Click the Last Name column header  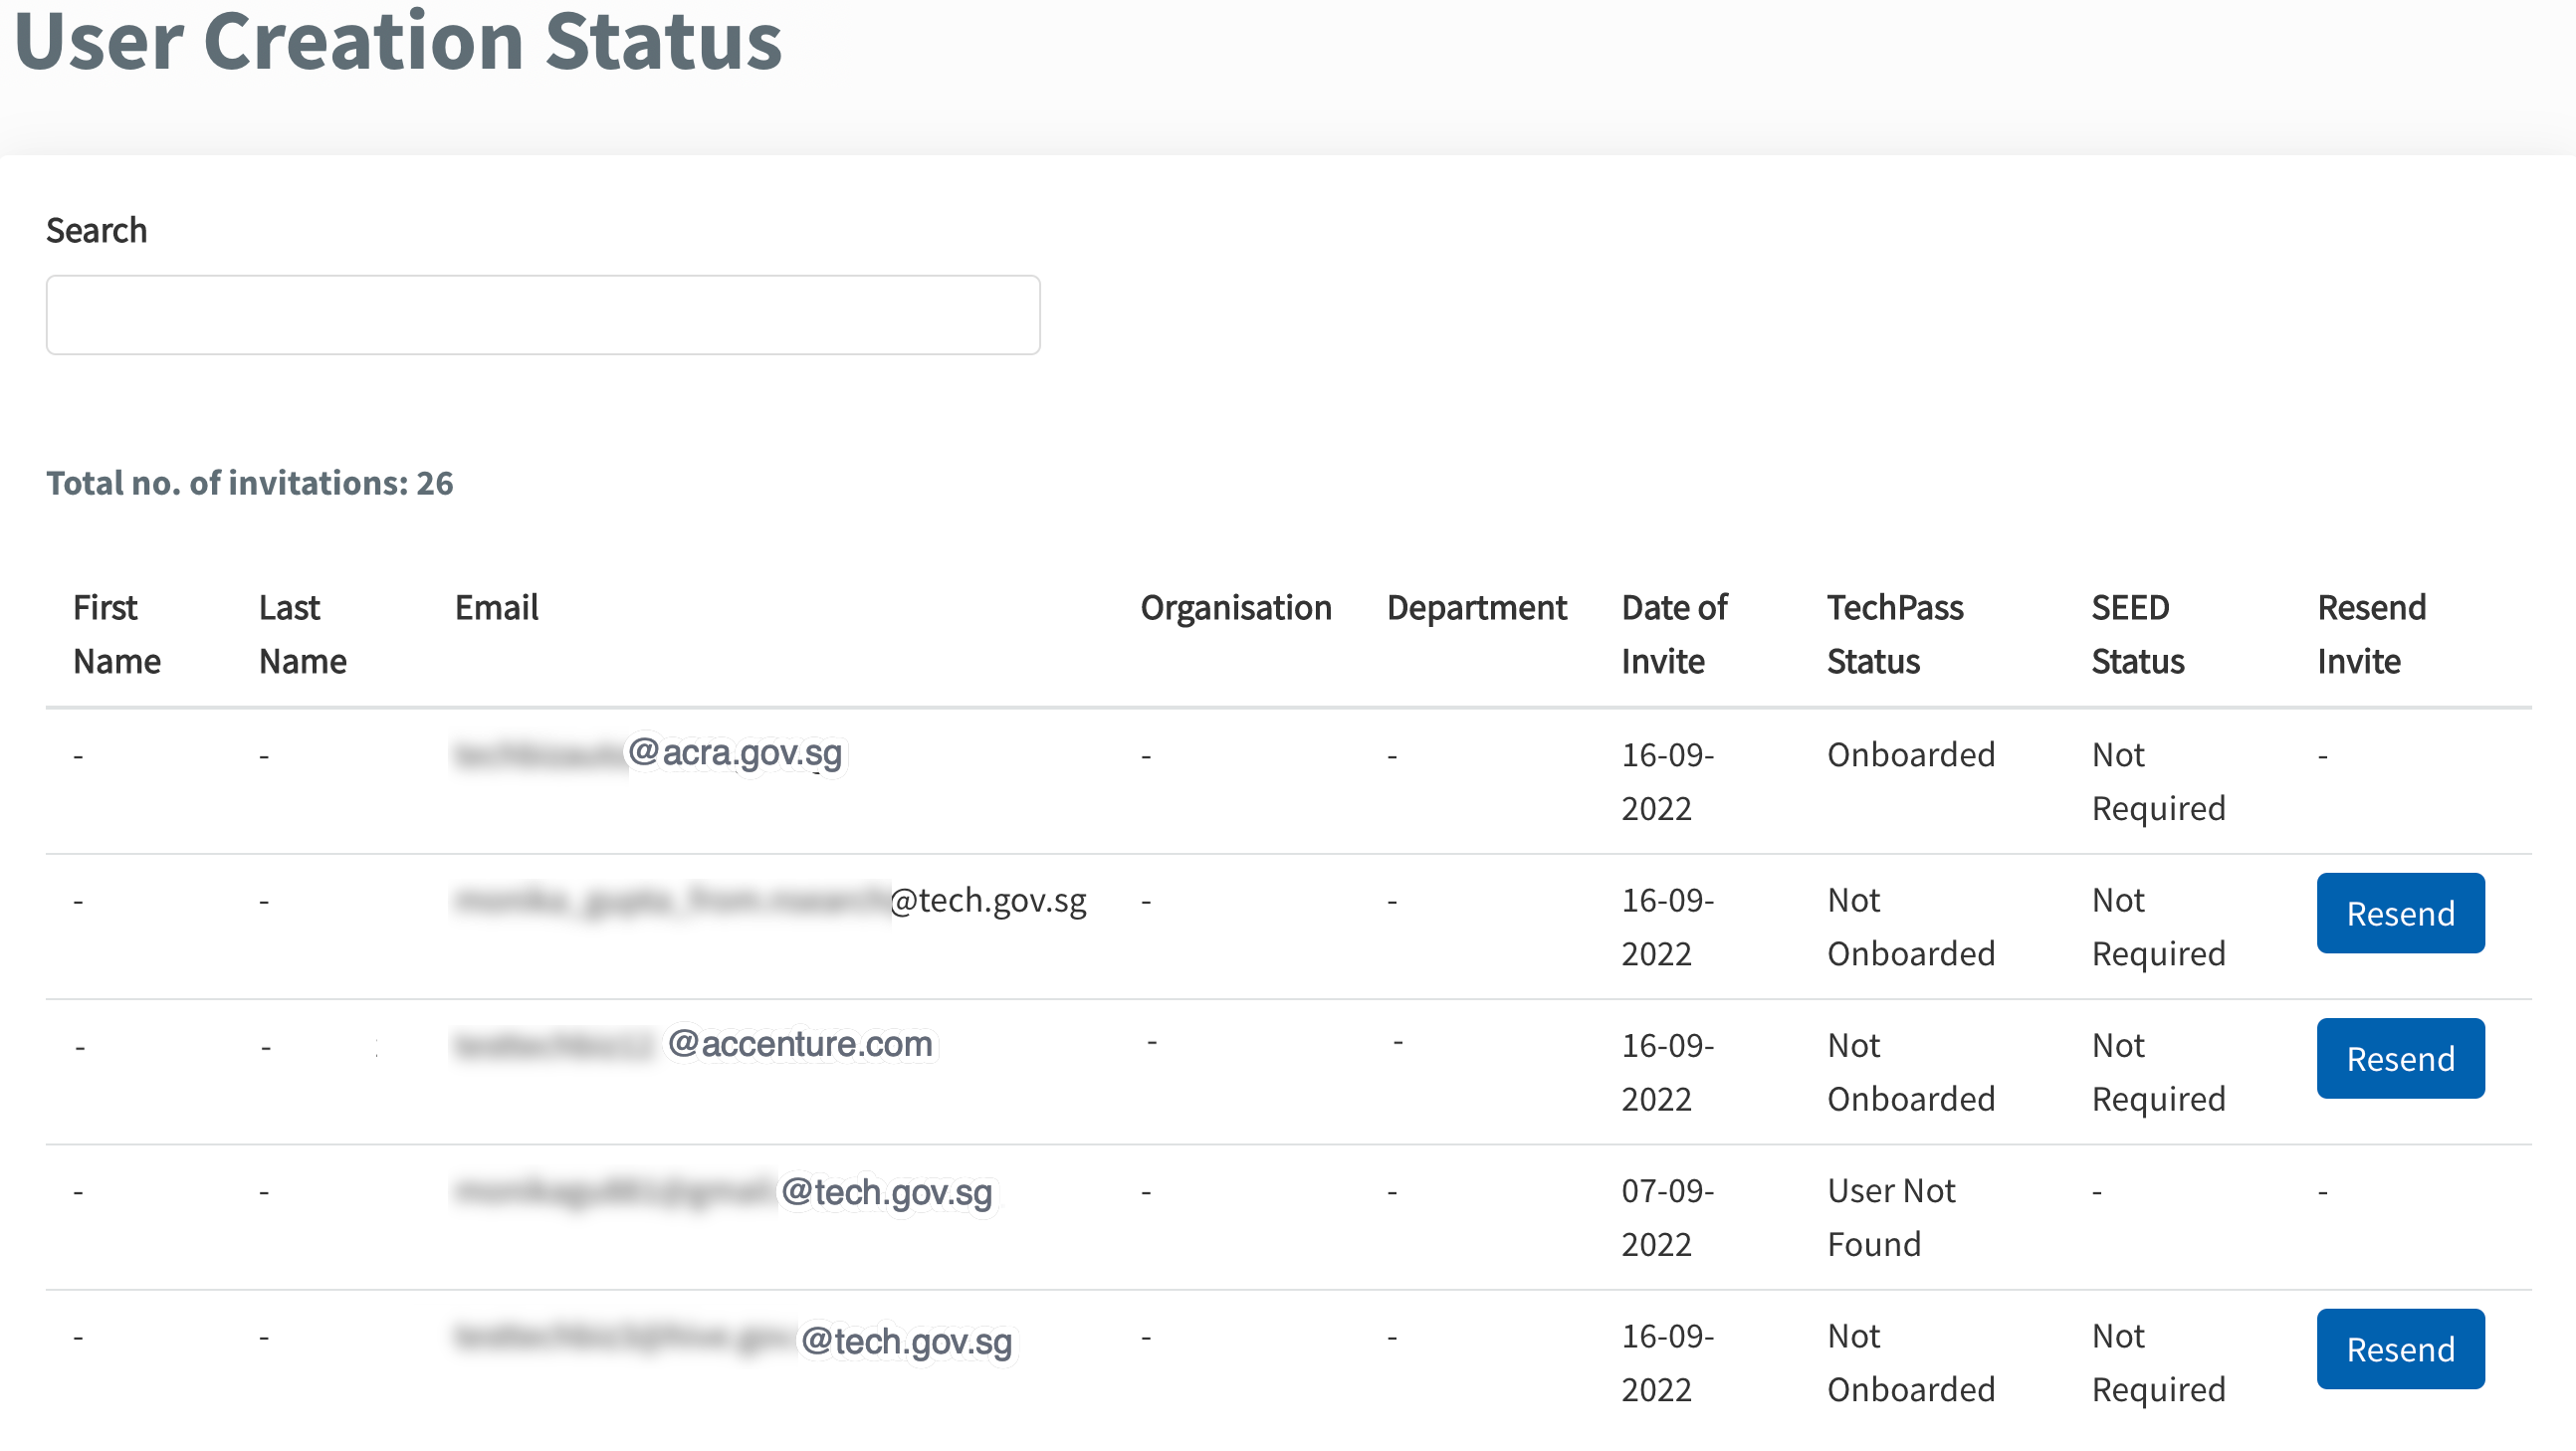(x=301, y=633)
